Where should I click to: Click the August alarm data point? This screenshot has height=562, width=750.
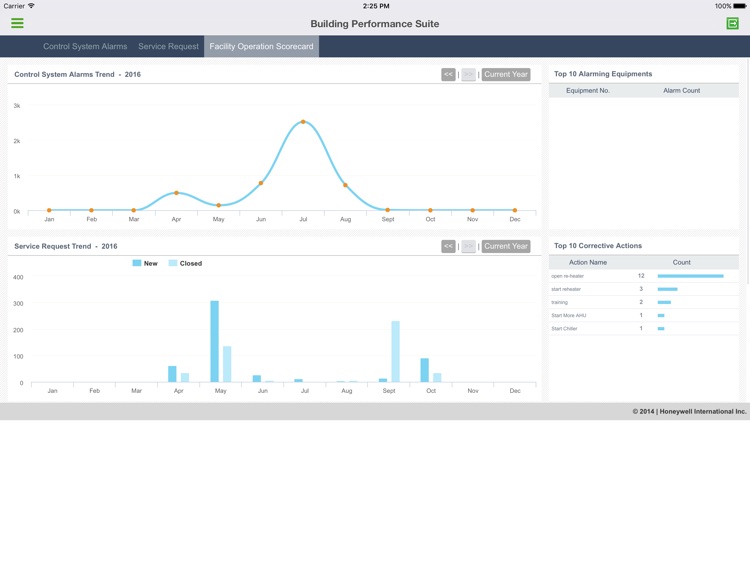point(345,185)
